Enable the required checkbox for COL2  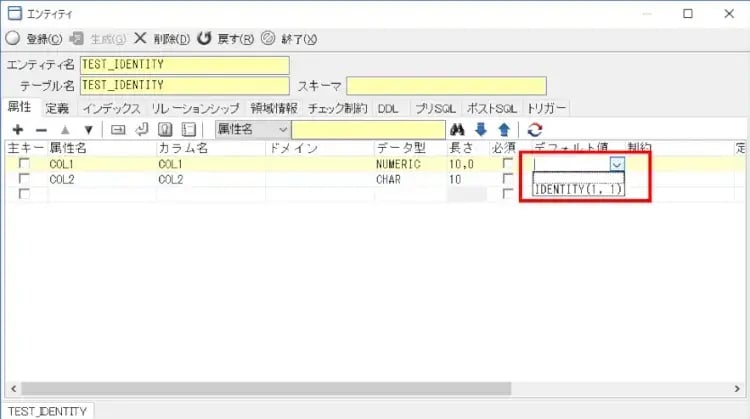click(508, 179)
